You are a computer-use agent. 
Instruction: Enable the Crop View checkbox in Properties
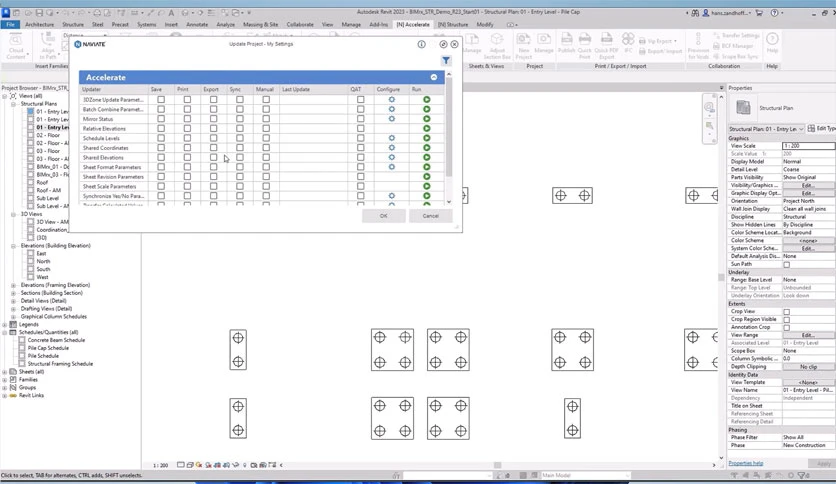pyautogui.click(x=786, y=312)
